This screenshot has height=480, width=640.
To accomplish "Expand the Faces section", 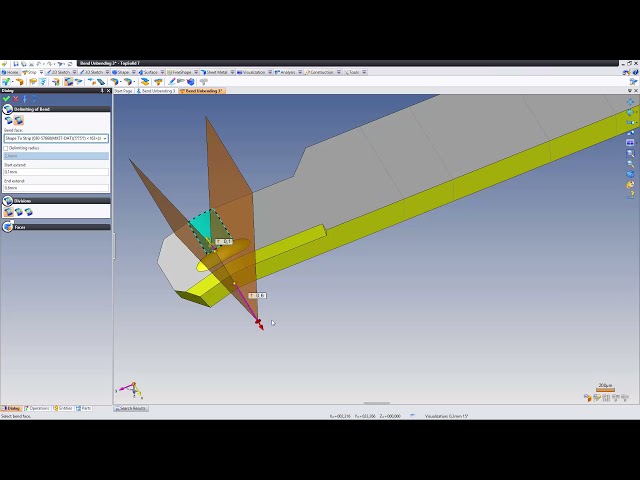I will tap(7, 227).
